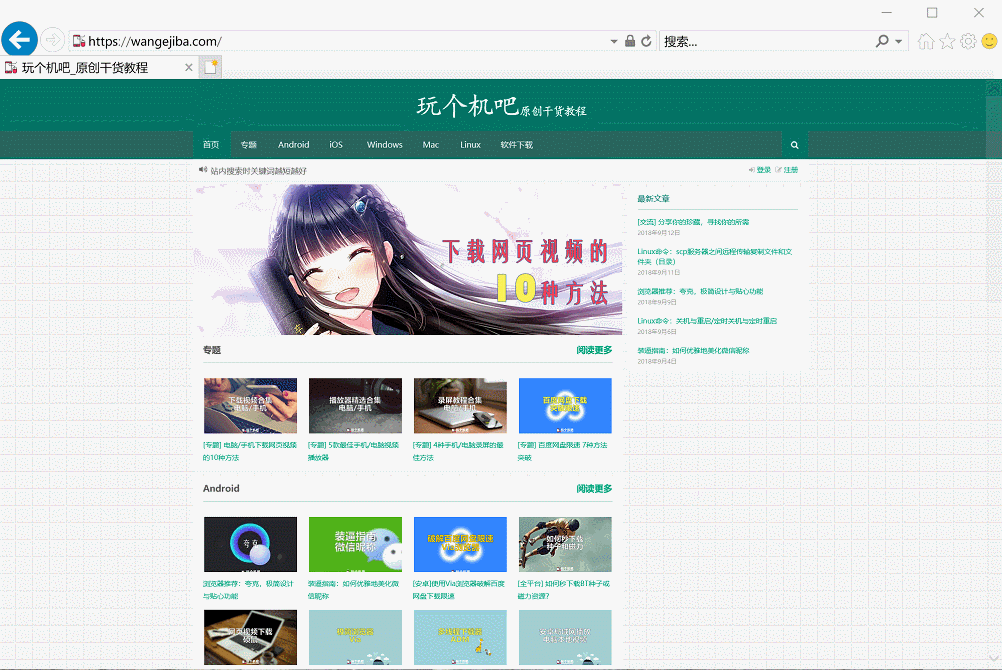Open the browser home page icon

coord(926,41)
